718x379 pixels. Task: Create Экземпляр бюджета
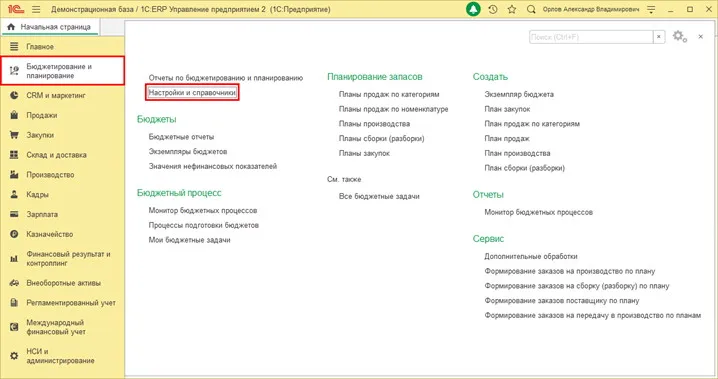pos(519,94)
